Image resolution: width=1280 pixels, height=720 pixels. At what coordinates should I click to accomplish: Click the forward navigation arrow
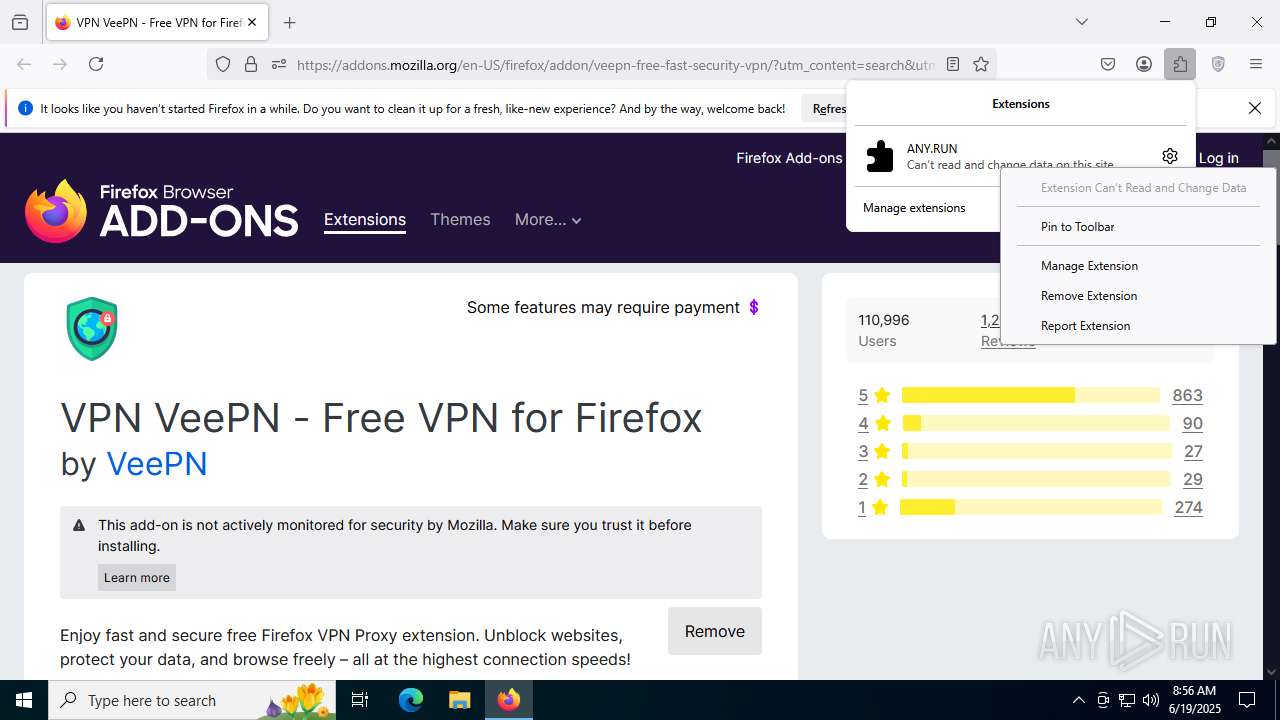point(60,64)
